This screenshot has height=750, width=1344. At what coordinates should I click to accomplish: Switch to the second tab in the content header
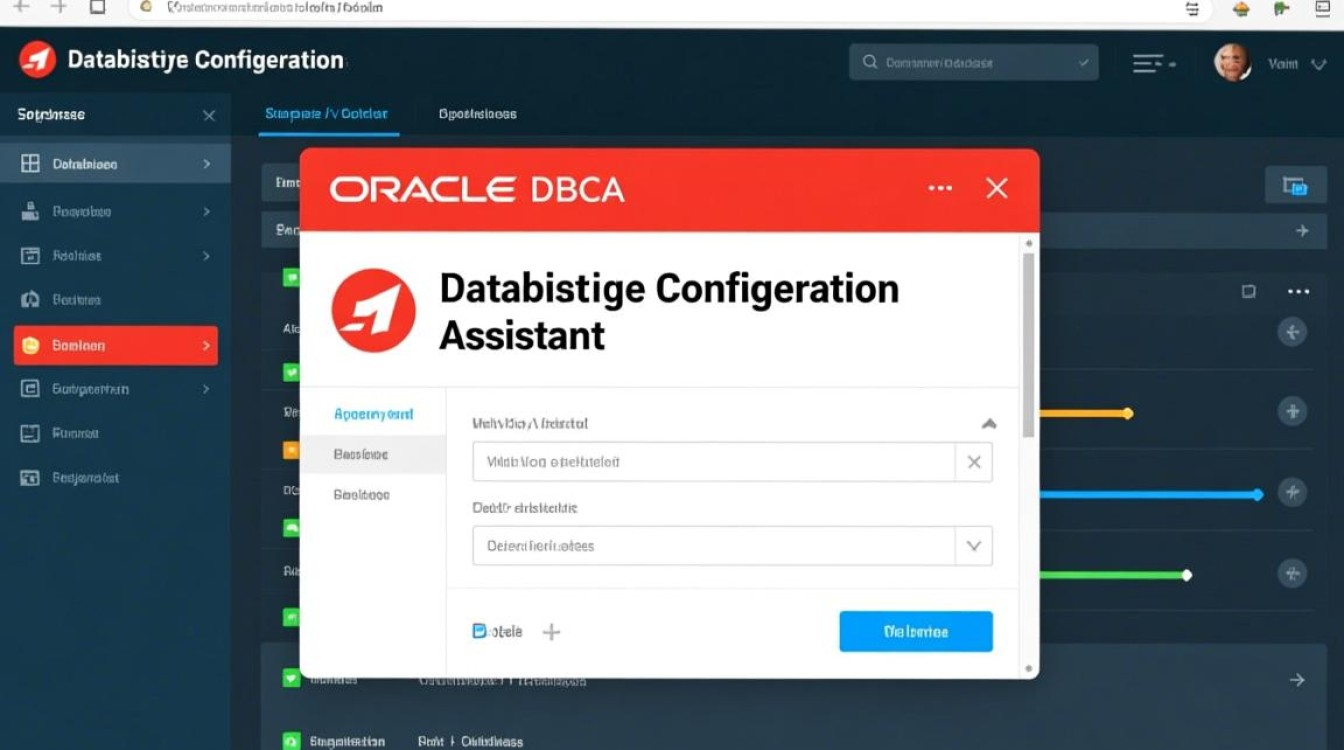477,114
